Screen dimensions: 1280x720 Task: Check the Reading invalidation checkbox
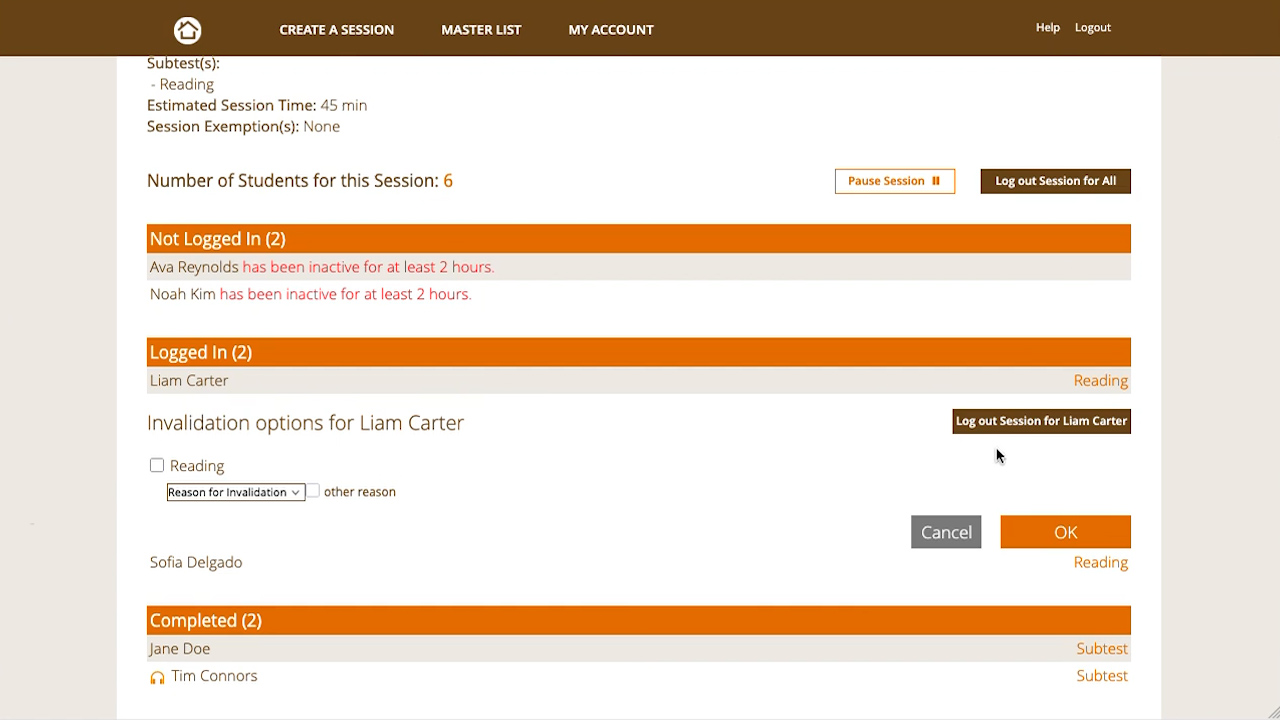point(157,465)
